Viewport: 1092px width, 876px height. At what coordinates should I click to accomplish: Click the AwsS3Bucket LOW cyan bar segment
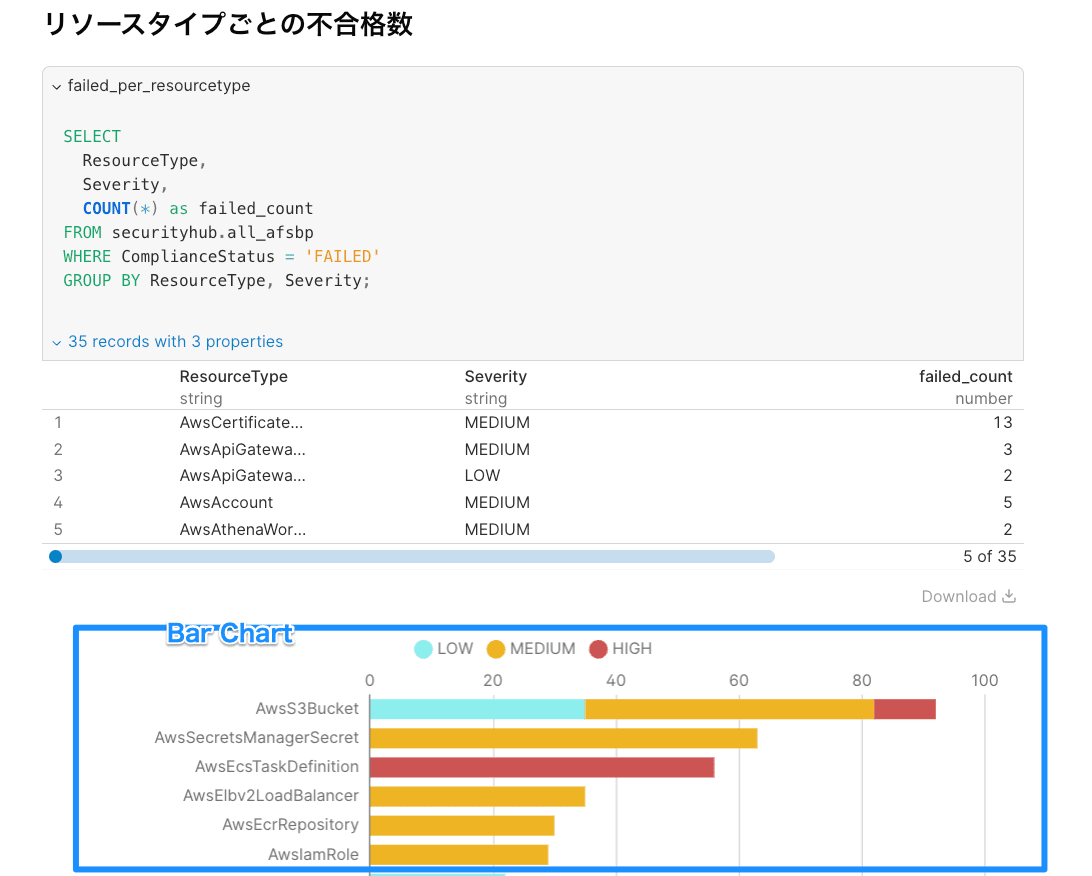(x=478, y=709)
